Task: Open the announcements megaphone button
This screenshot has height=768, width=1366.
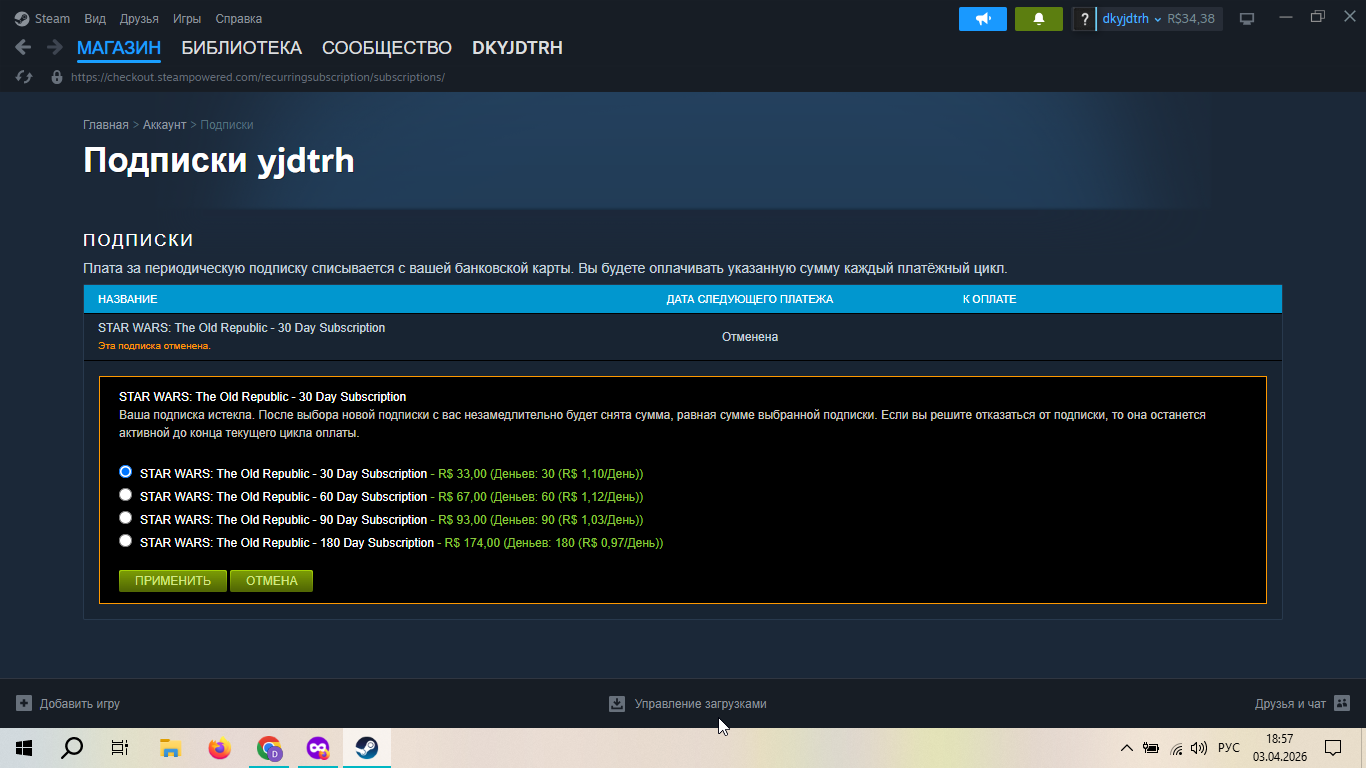Action: [983, 19]
